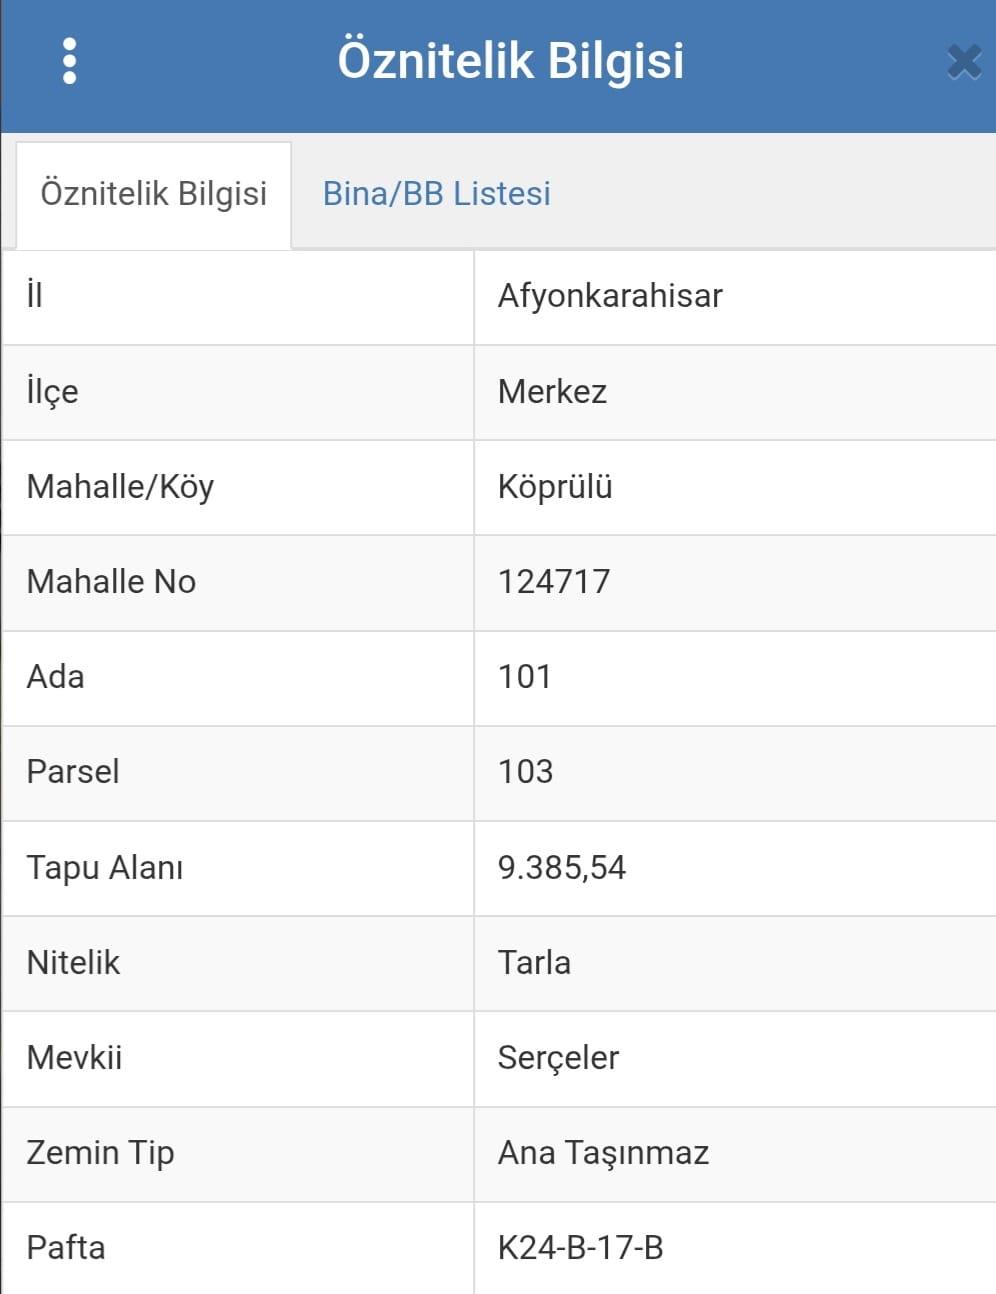996x1294 pixels.
Task: Click the İlçe row label
Action: click(x=52, y=391)
